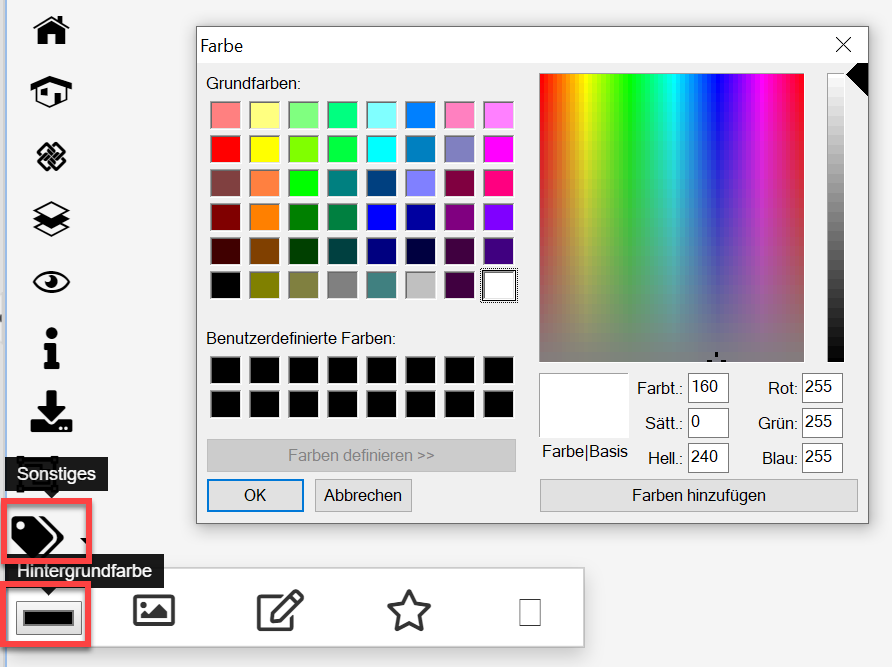Select the last custom color slot in second row
The height and width of the screenshot is (667, 892).
(x=498, y=404)
